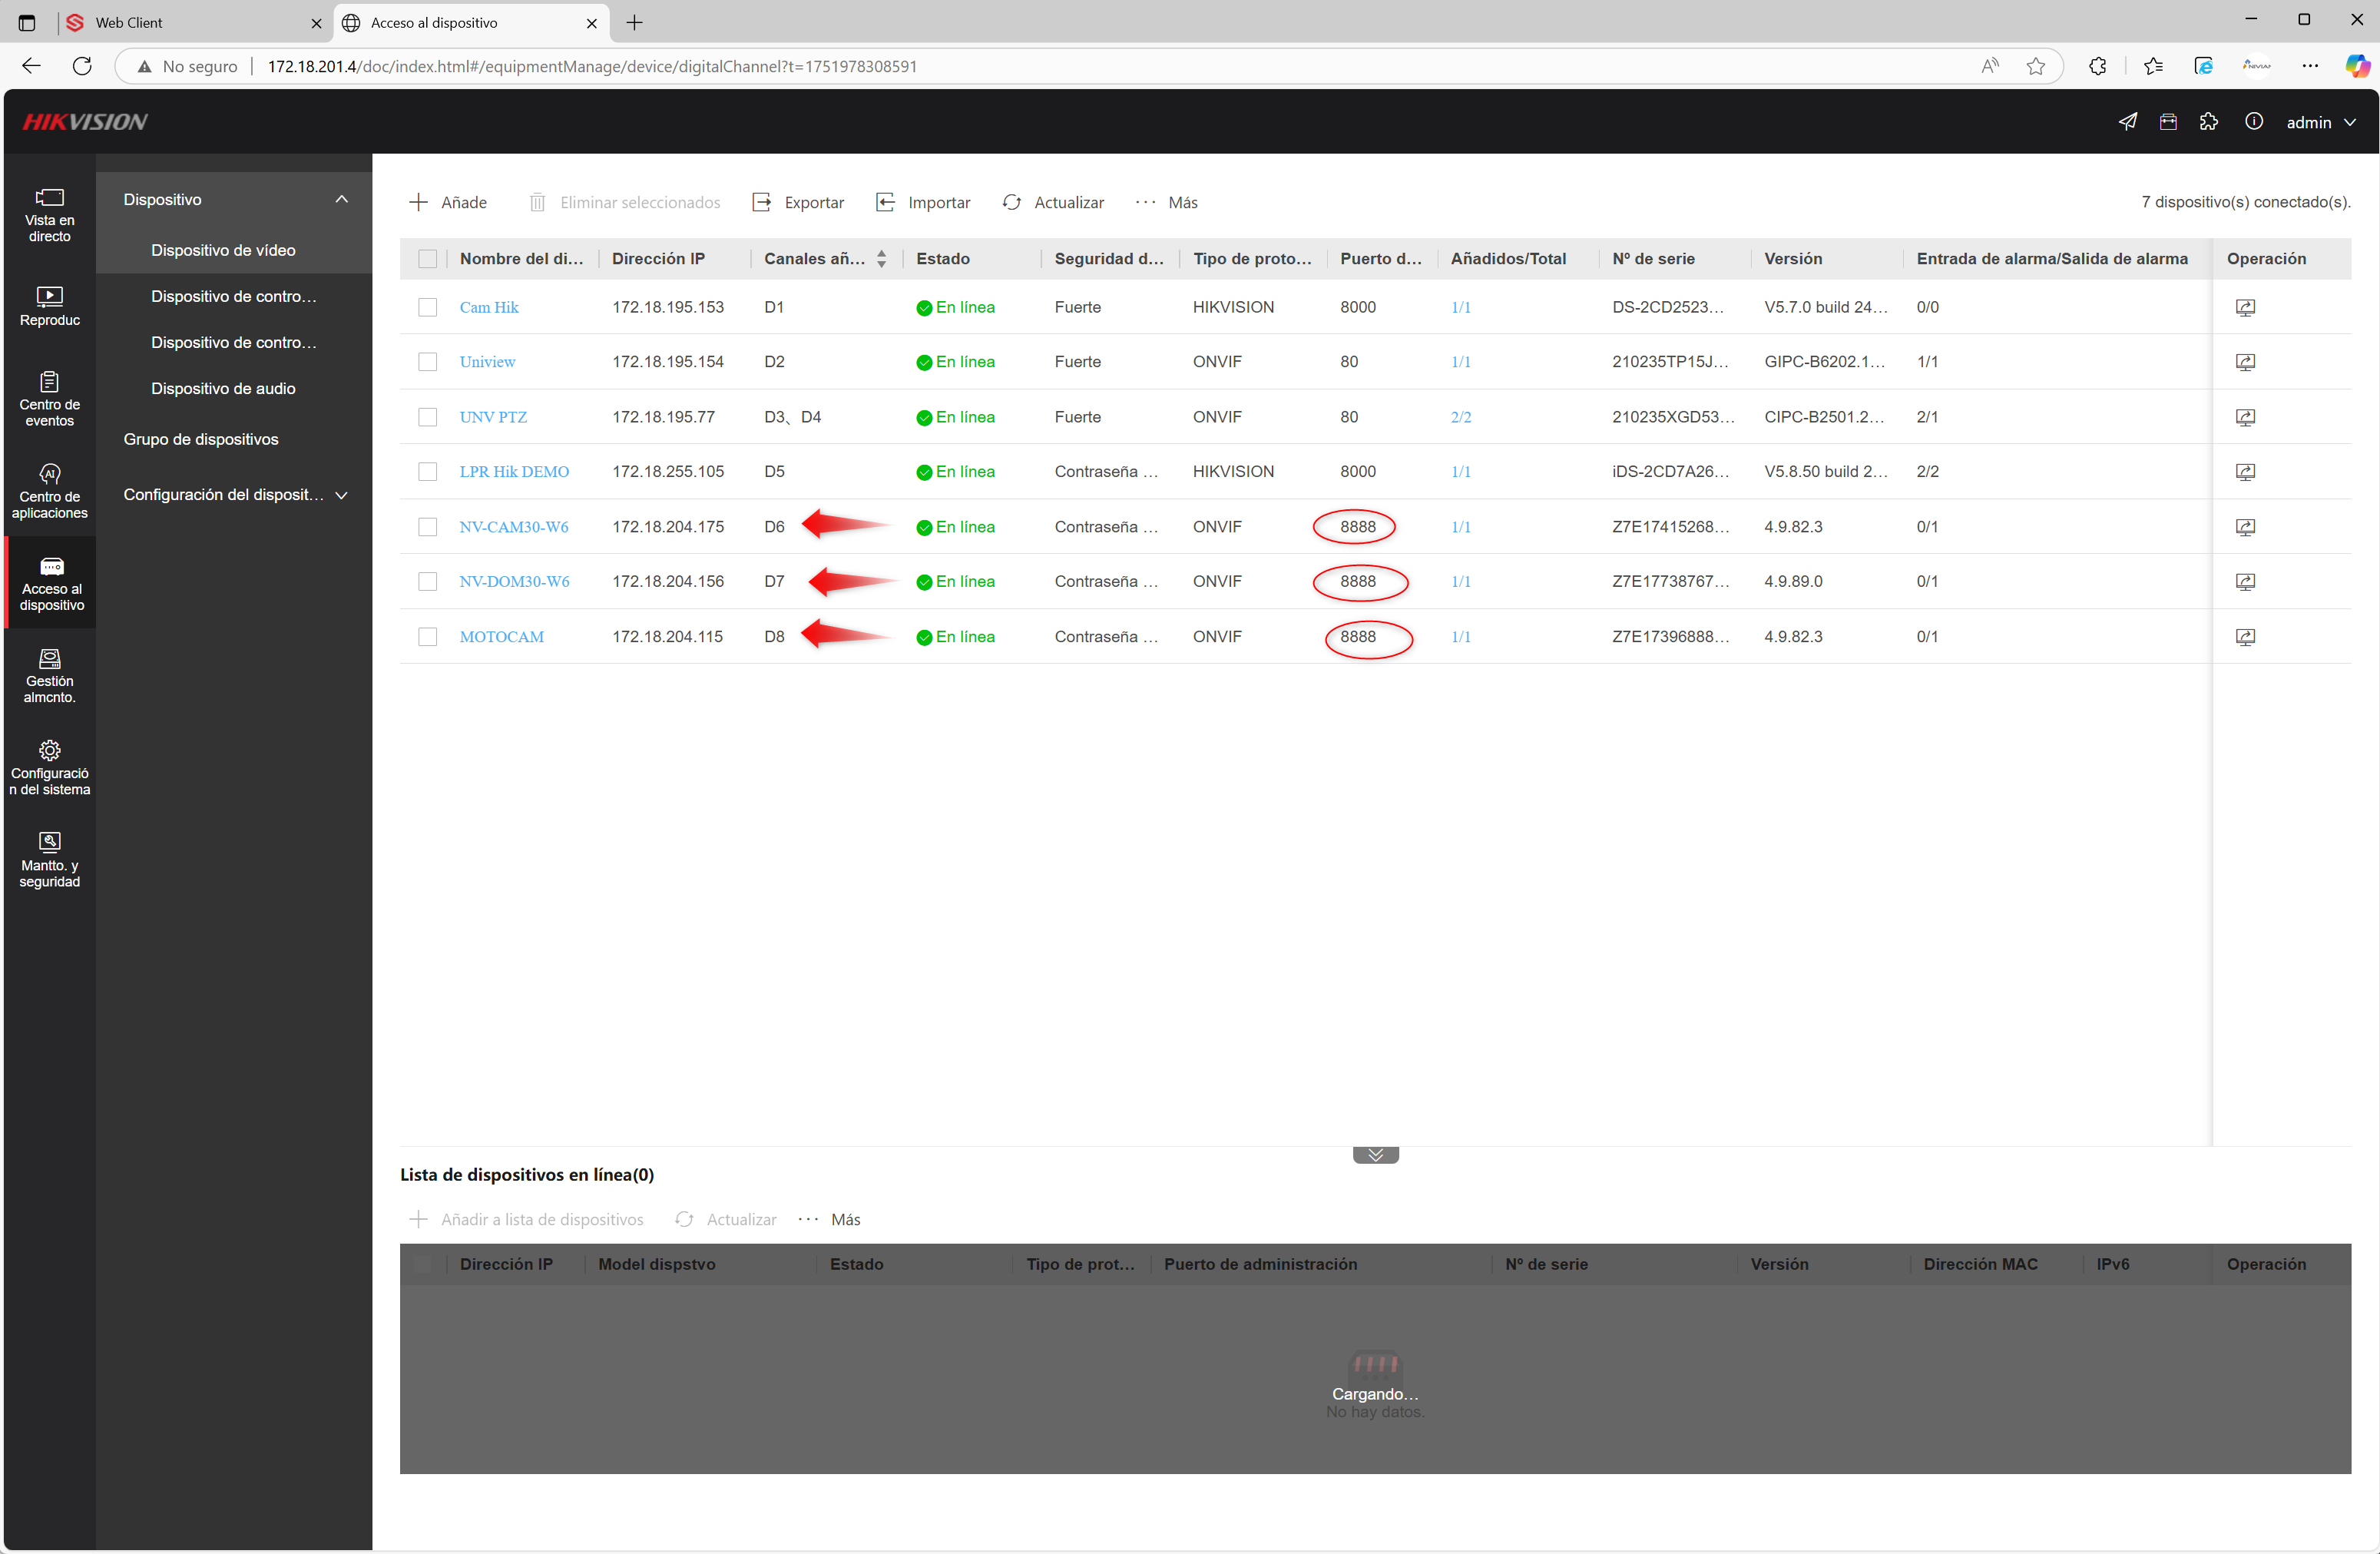Collapse the Dispositivo menu group
Viewport: 2380px width, 1554px height.
[x=234, y=199]
